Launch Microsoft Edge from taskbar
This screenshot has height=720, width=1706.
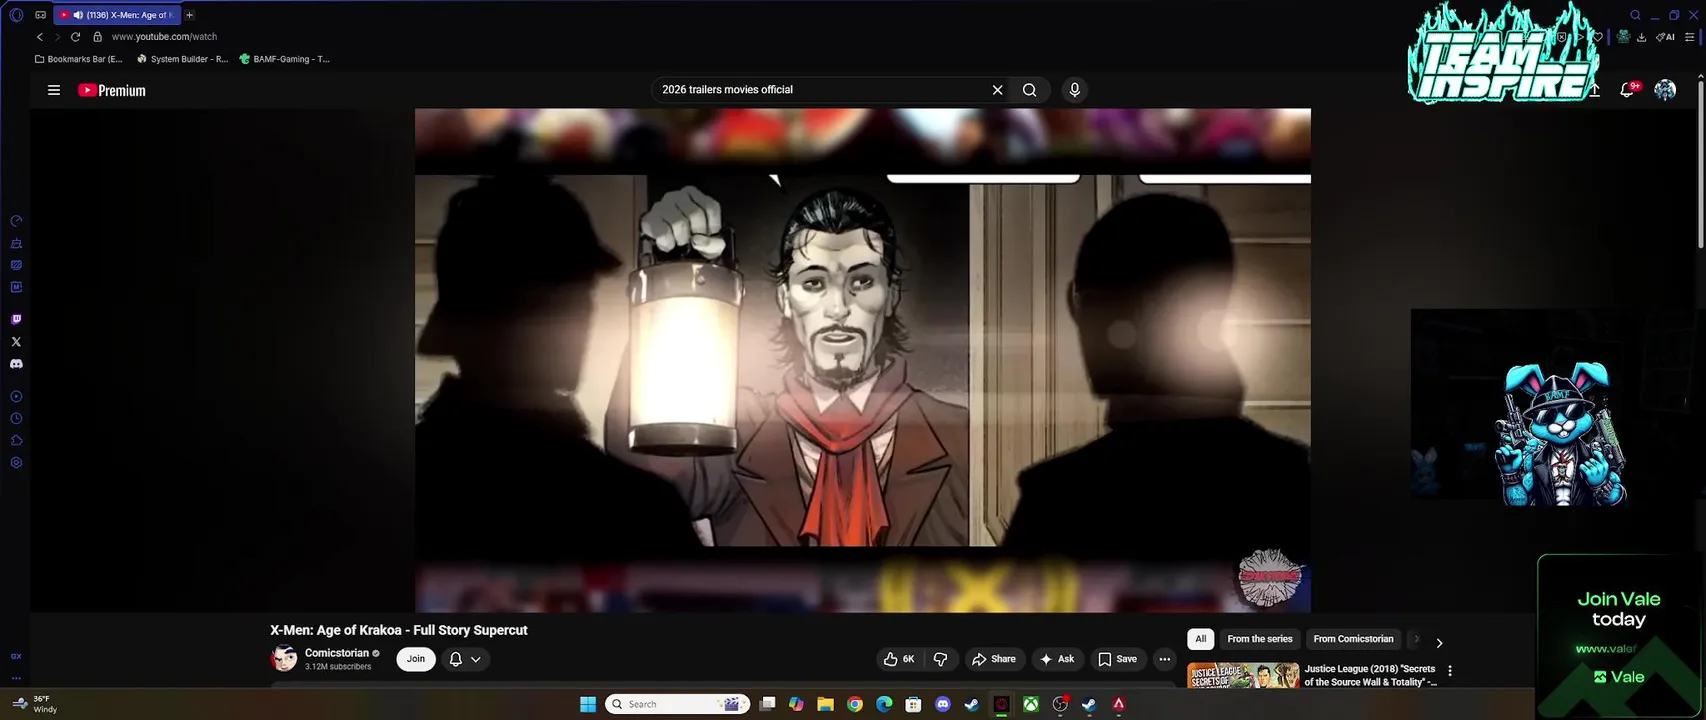pyautogui.click(x=884, y=704)
